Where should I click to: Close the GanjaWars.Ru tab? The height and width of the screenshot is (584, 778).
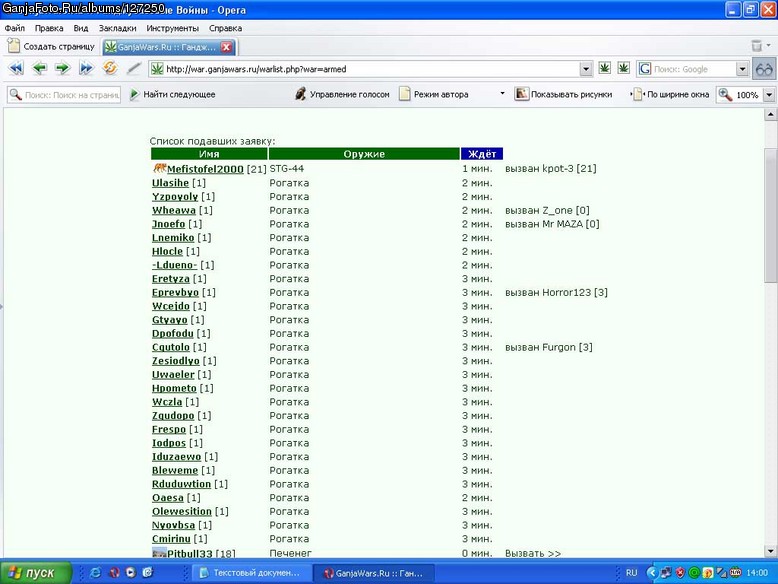[226, 47]
